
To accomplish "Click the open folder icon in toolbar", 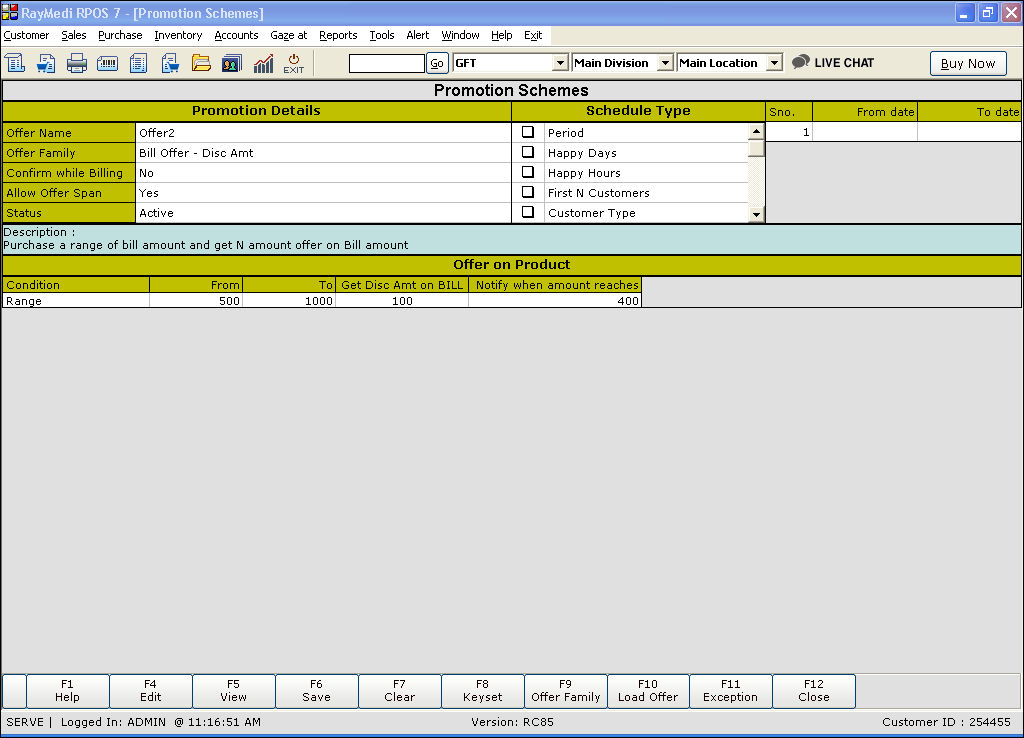I will point(201,63).
